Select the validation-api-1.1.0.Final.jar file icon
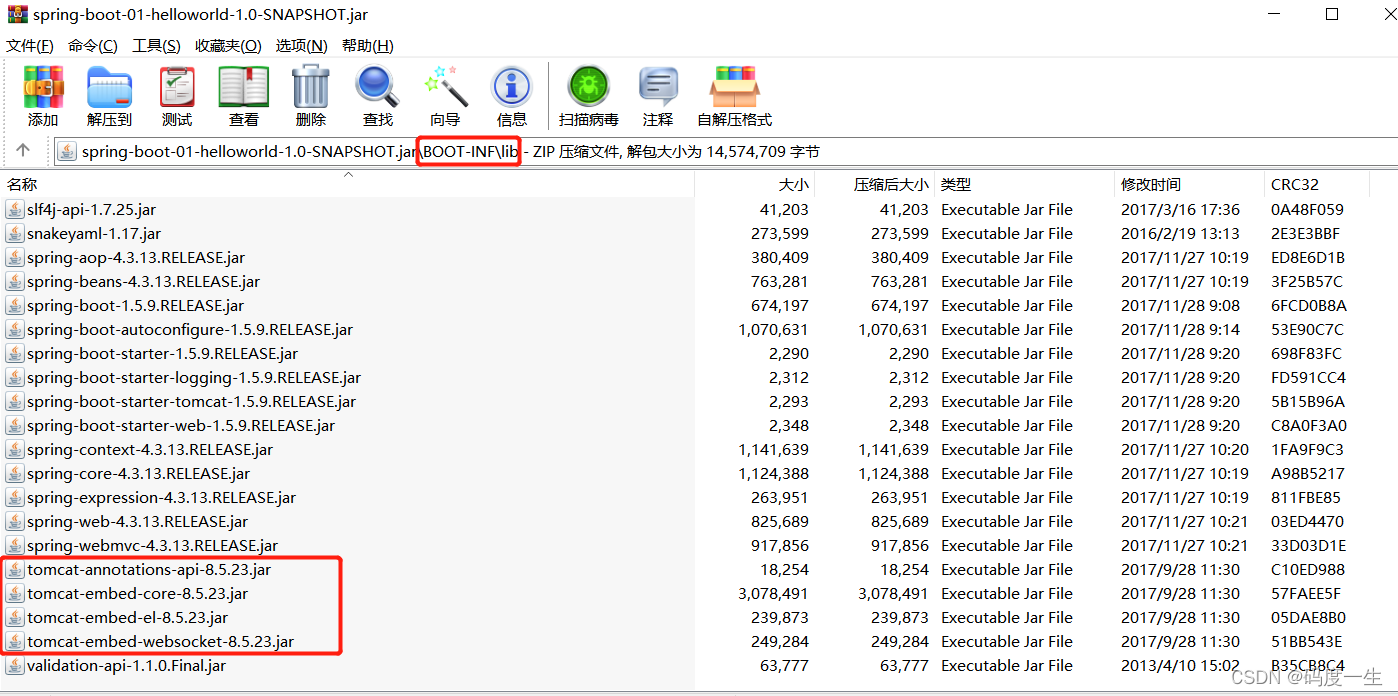Viewport: 1398px width, 696px height. [14, 666]
